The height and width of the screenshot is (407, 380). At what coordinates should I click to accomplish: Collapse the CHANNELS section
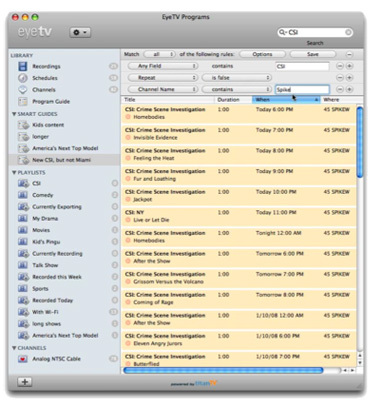(x=14, y=348)
